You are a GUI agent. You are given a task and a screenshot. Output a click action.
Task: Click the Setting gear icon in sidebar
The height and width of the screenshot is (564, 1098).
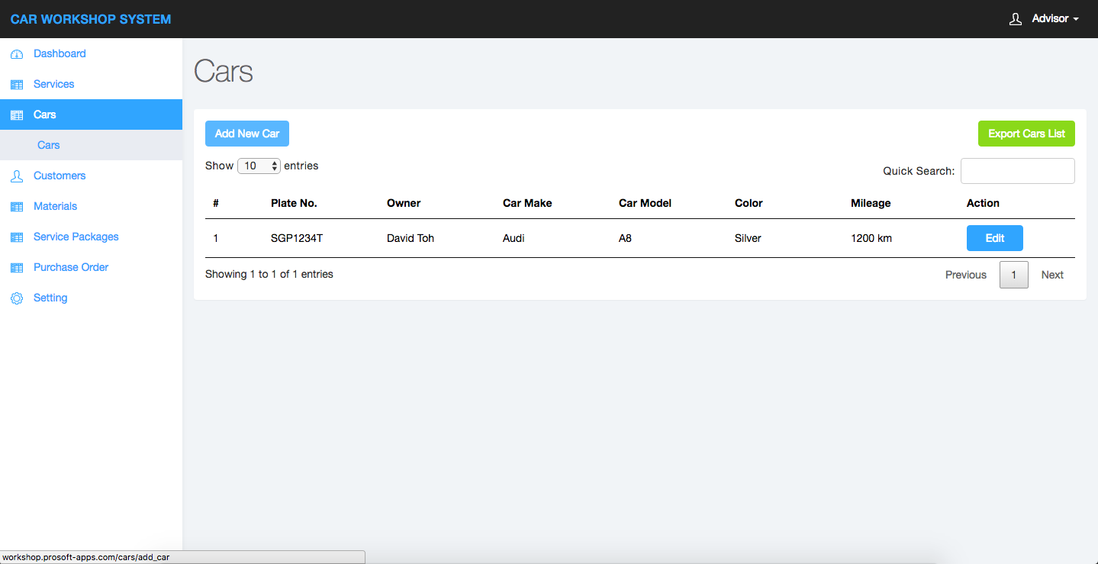[16, 299]
